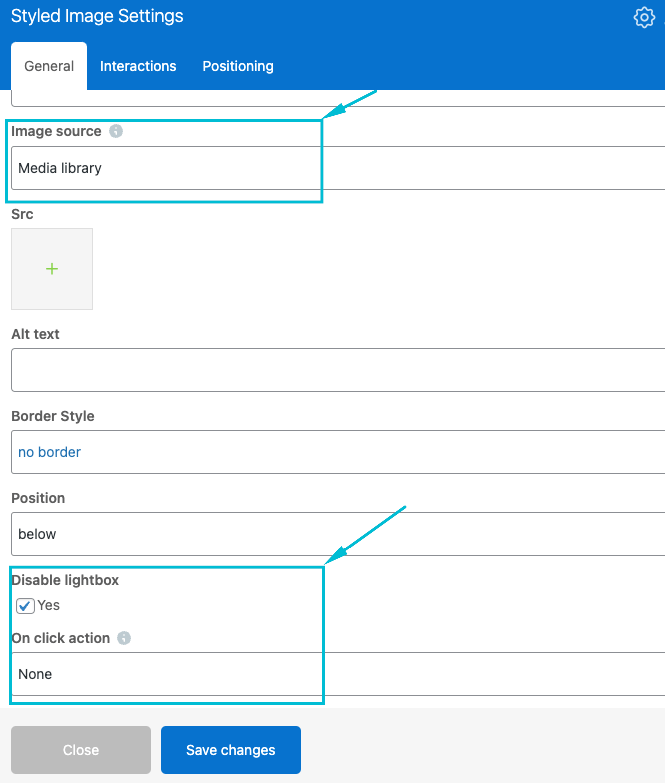Open the settings gear icon in header
The width and height of the screenshot is (665, 783).
pyautogui.click(x=644, y=18)
